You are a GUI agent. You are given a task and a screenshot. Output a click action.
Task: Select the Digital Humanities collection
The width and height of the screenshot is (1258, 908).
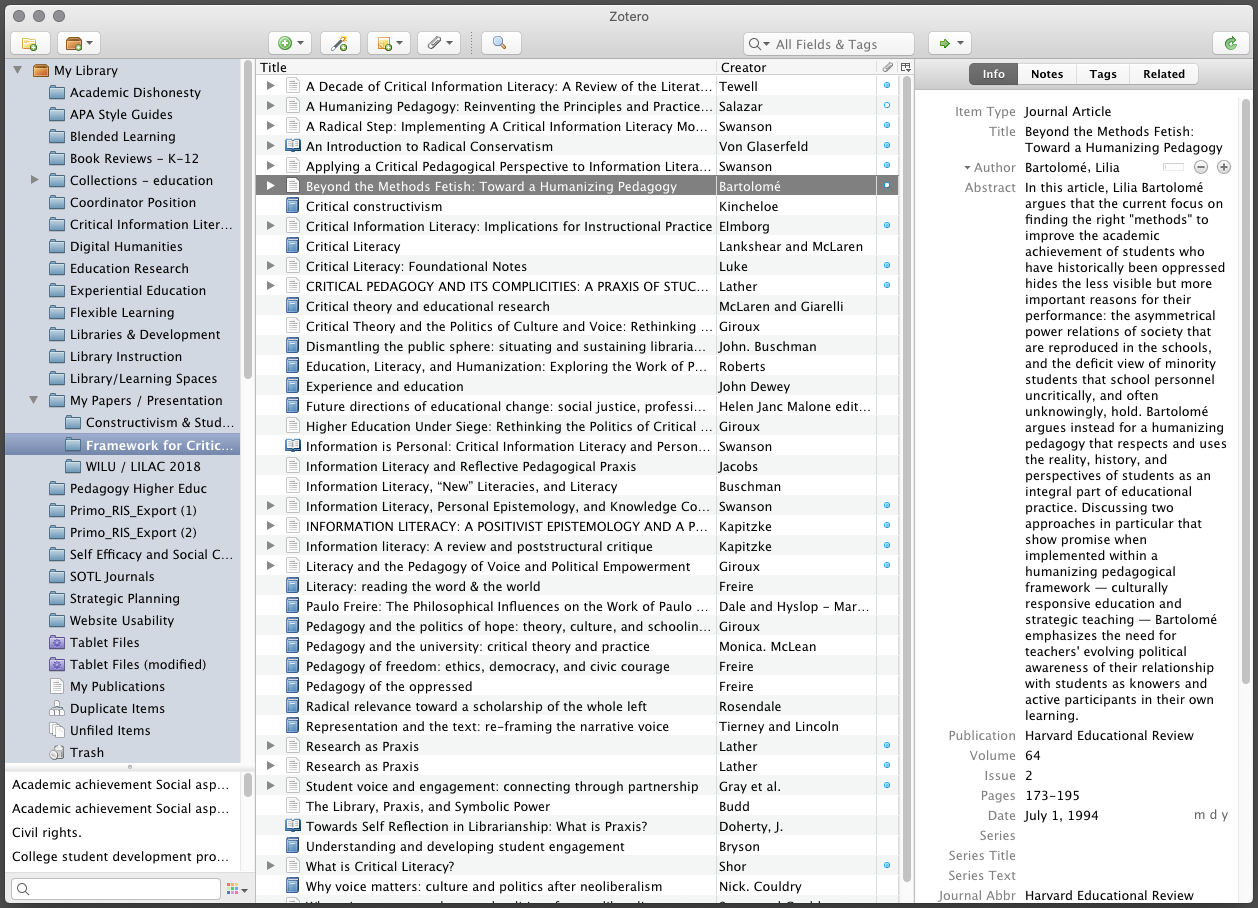point(126,246)
